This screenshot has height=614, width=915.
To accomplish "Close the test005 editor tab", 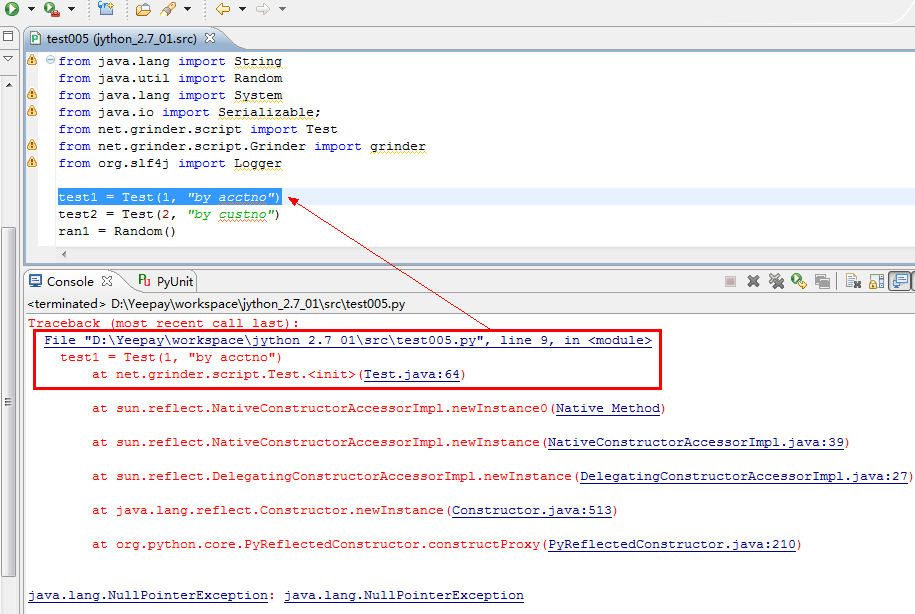I will [210, 38].
